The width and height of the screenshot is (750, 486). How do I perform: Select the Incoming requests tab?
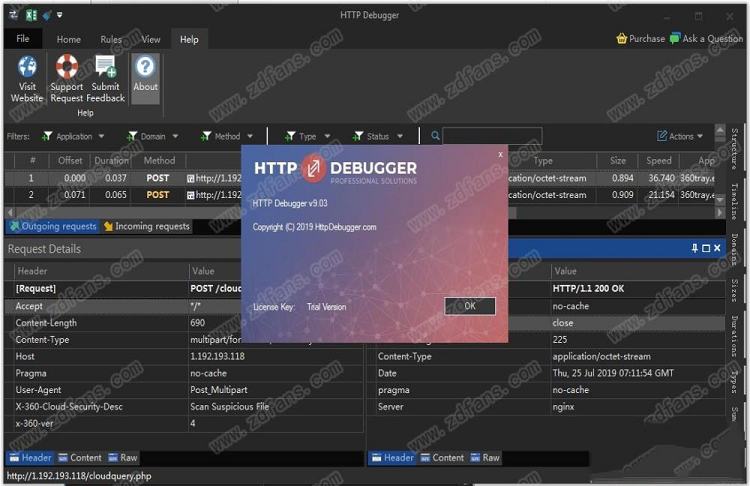tap(147, 226)
